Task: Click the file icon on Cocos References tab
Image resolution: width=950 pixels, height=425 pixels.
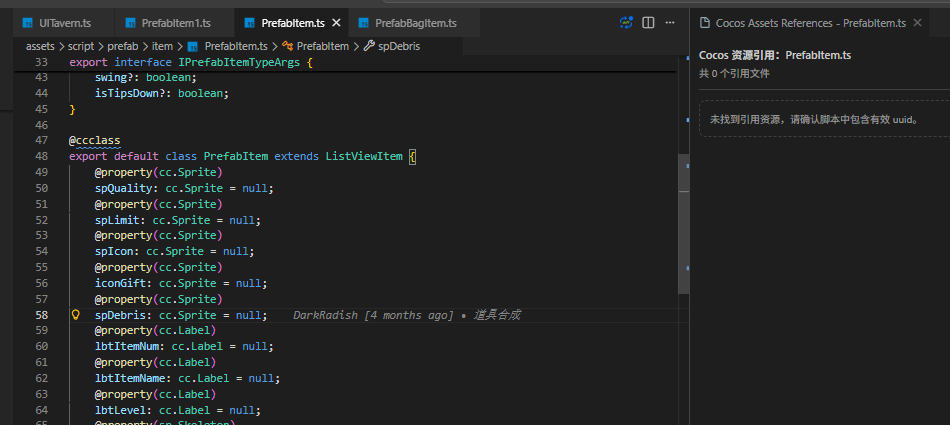Action: 703,22
